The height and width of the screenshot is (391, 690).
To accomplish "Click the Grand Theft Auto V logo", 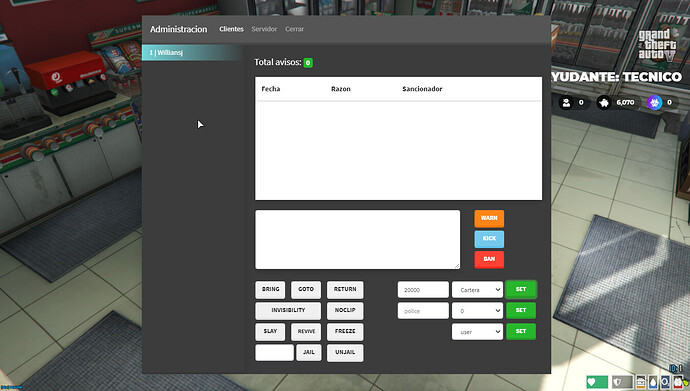I will 658,45.
